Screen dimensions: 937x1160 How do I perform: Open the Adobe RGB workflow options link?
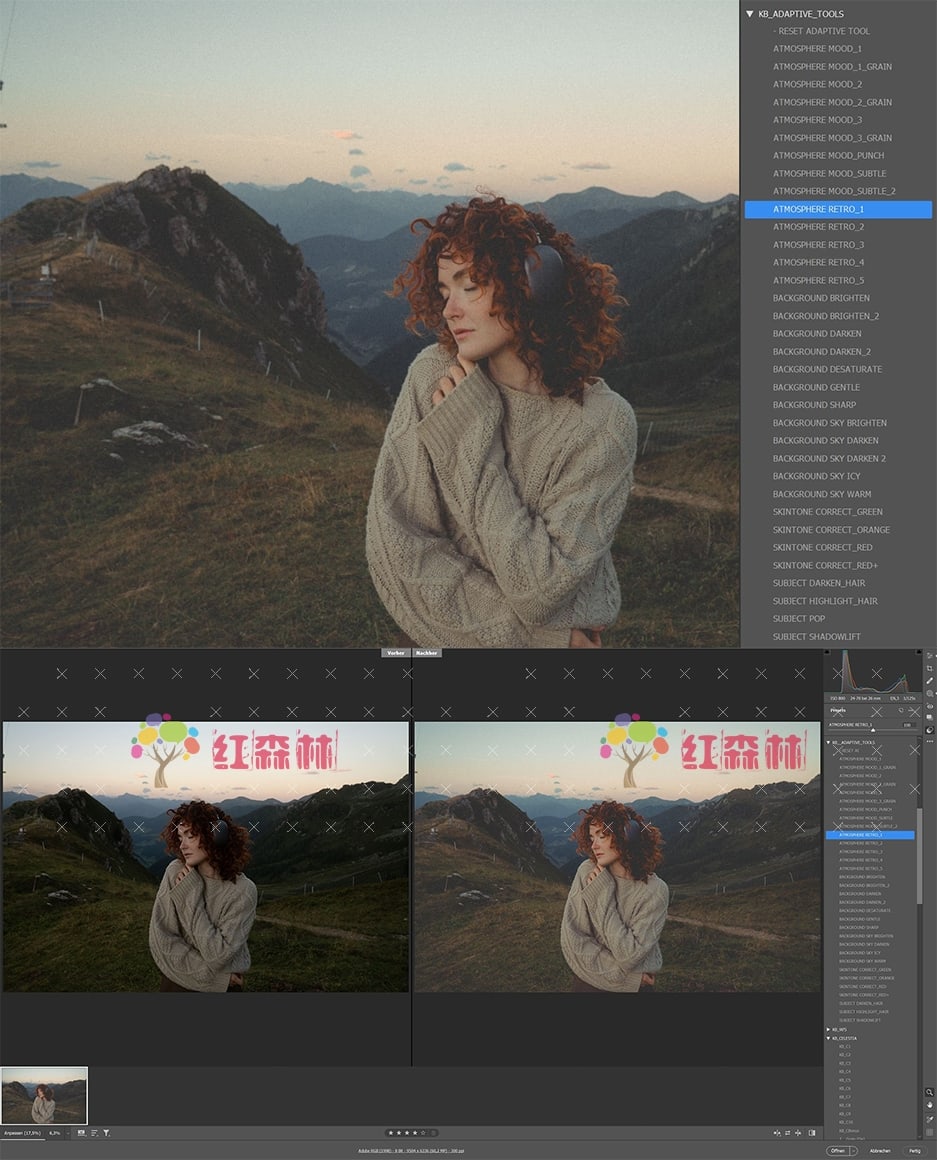pos(411,1150)
